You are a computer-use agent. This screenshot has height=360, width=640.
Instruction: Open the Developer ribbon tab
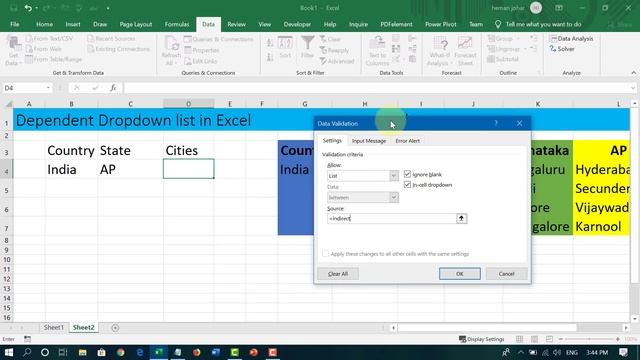(297, 24)
